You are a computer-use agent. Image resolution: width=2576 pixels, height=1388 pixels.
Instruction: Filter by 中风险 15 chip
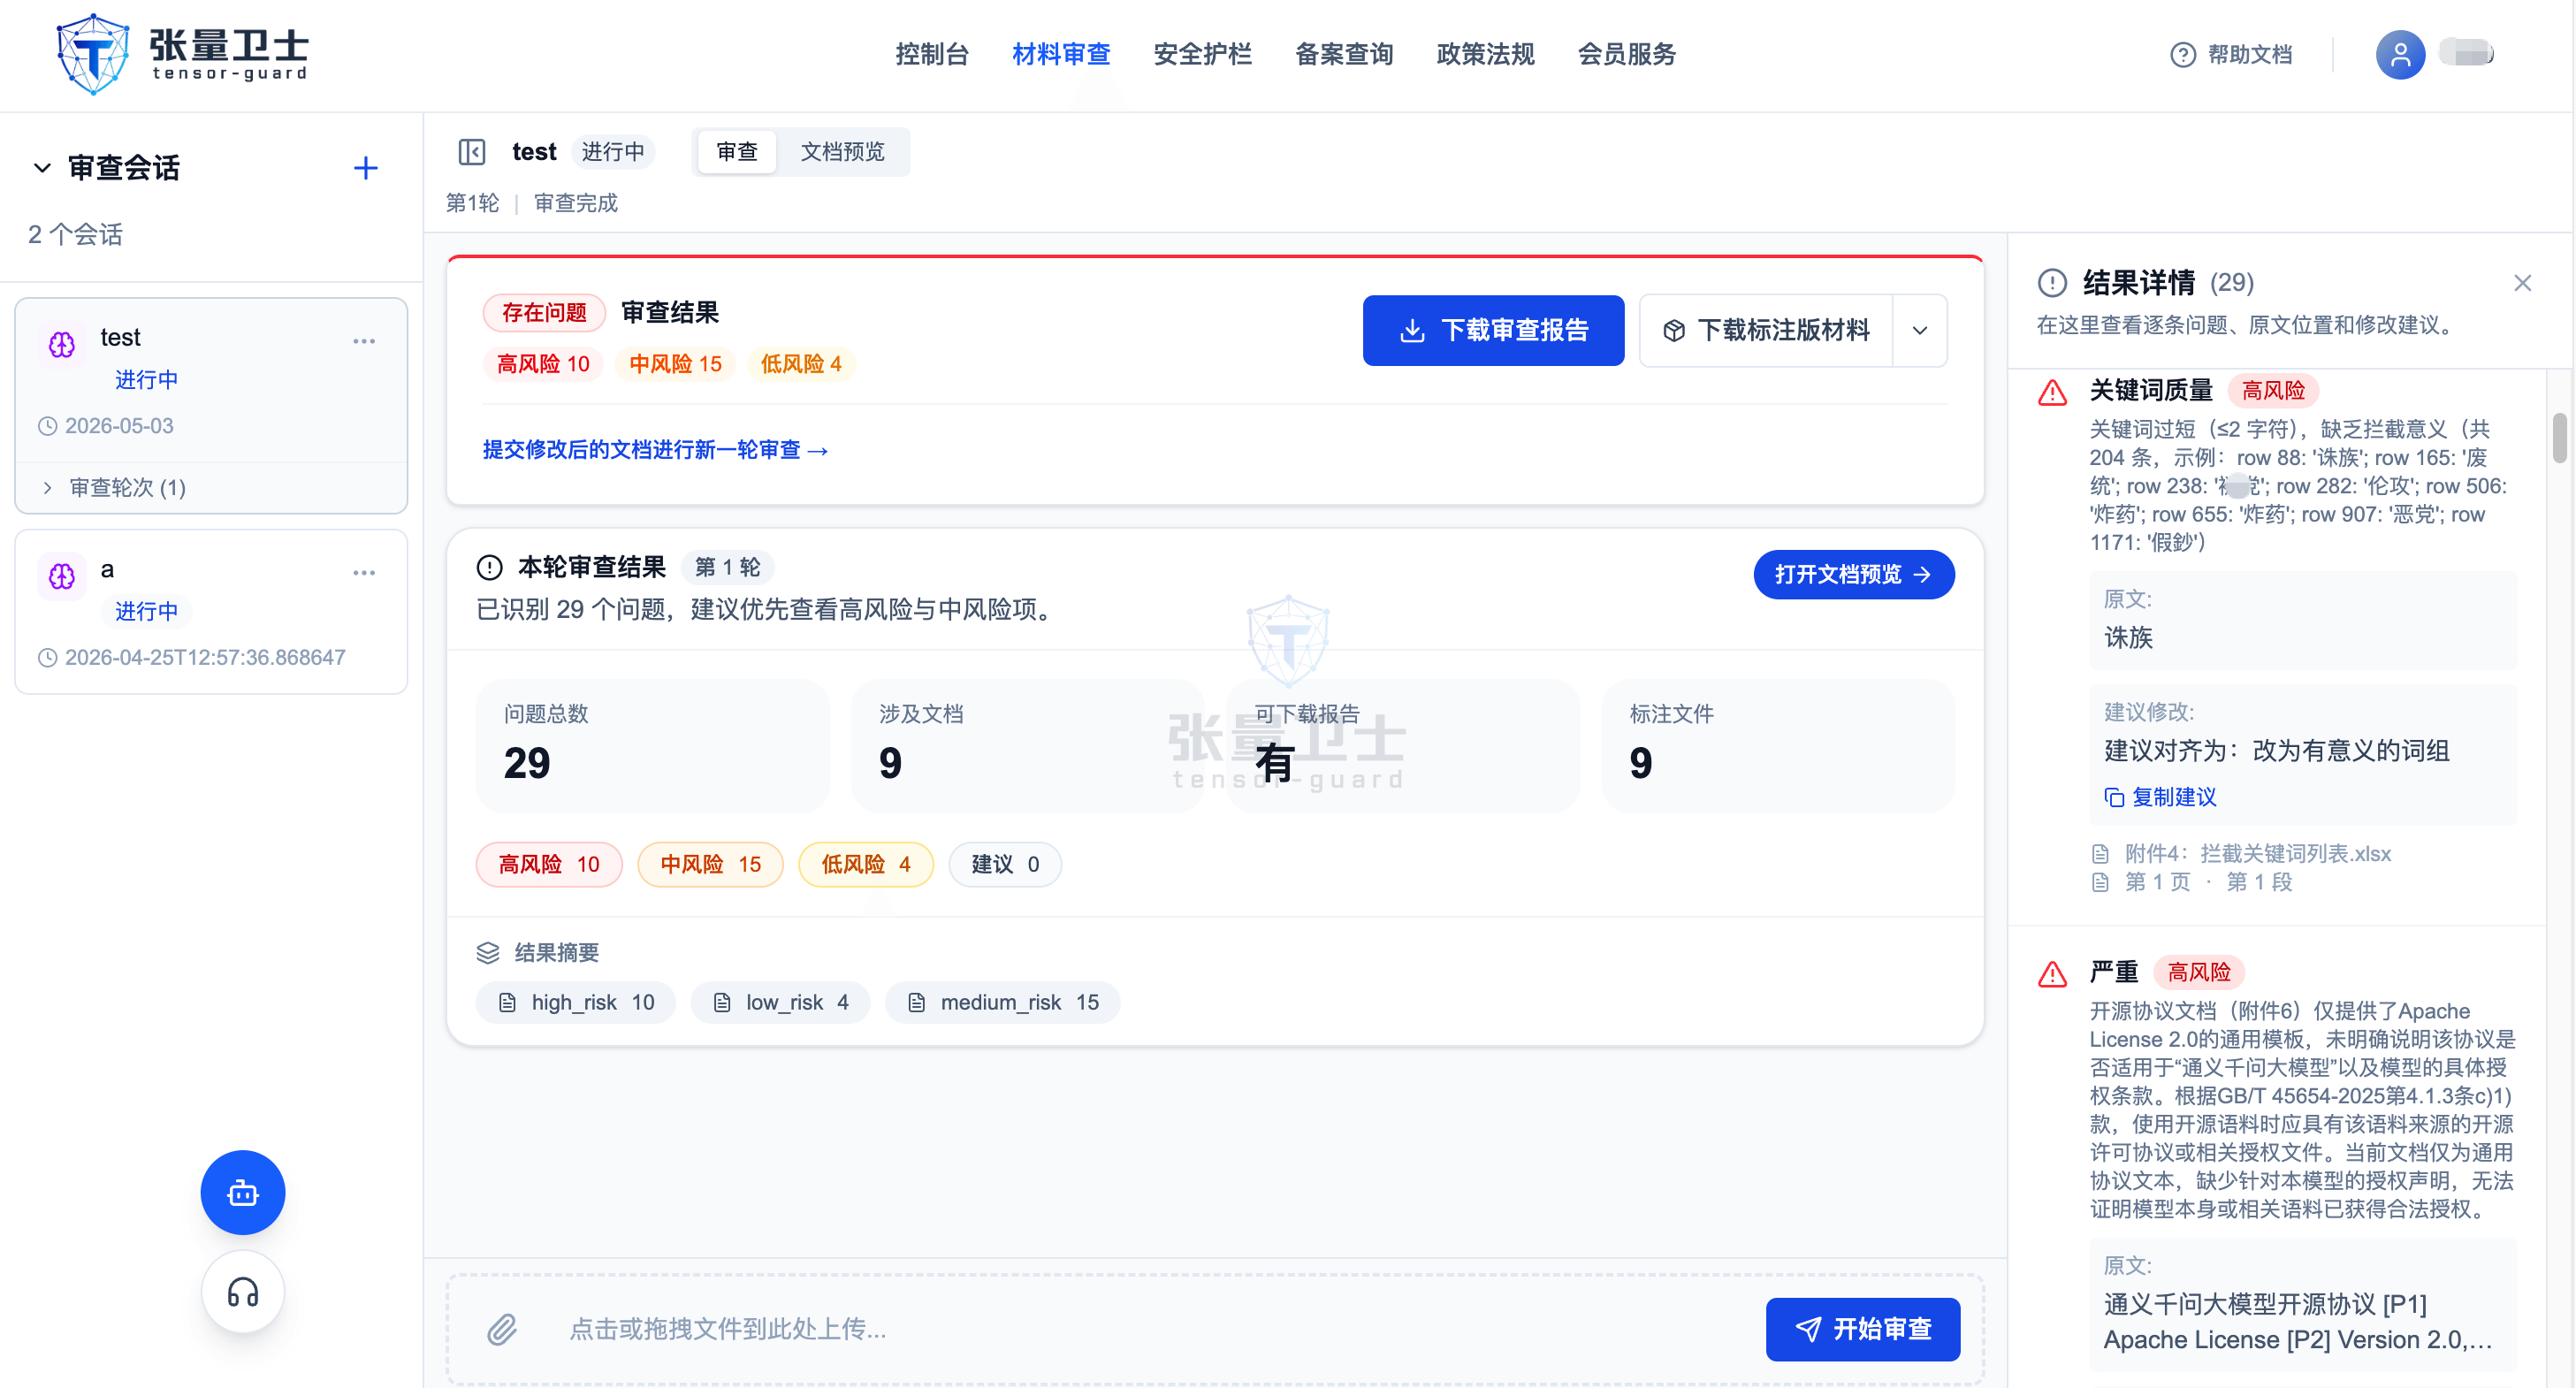pyautogui.click(x=710, y=864)
